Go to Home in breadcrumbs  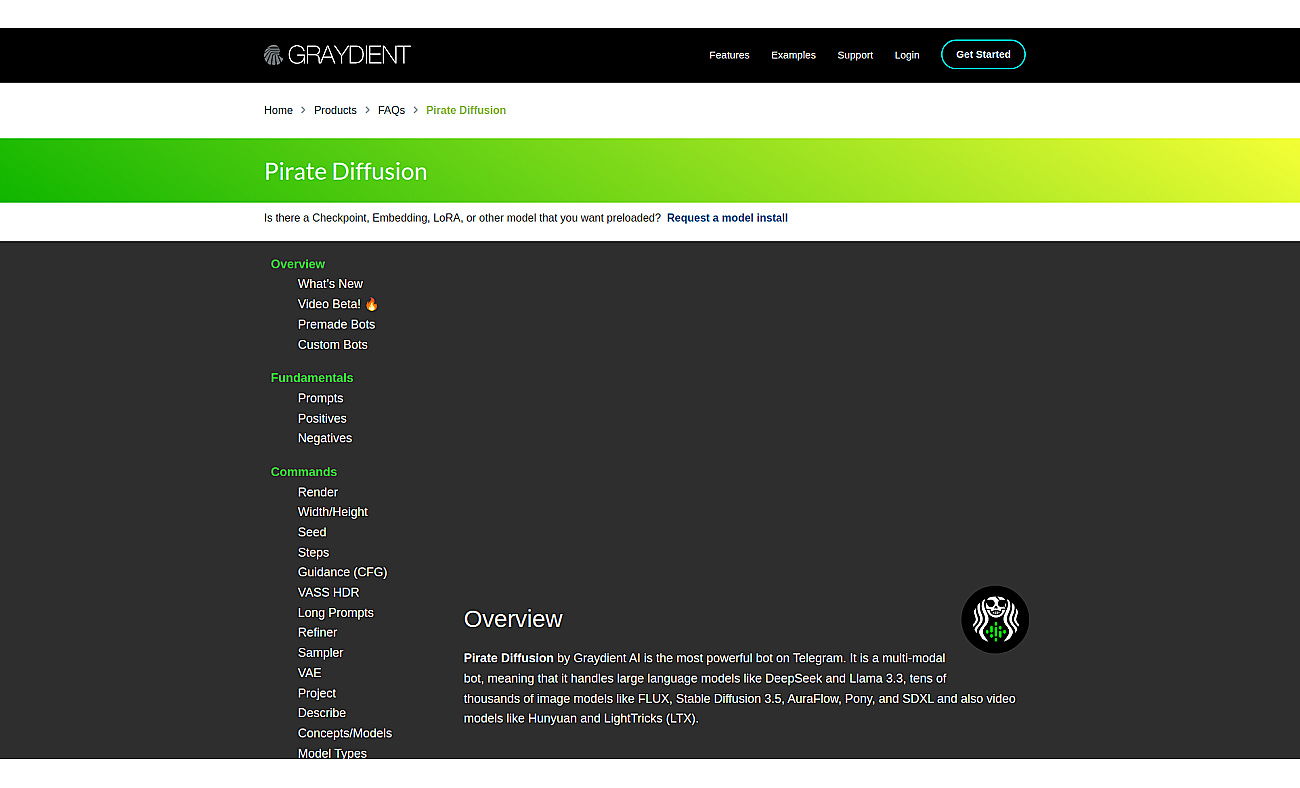(278, 110)
